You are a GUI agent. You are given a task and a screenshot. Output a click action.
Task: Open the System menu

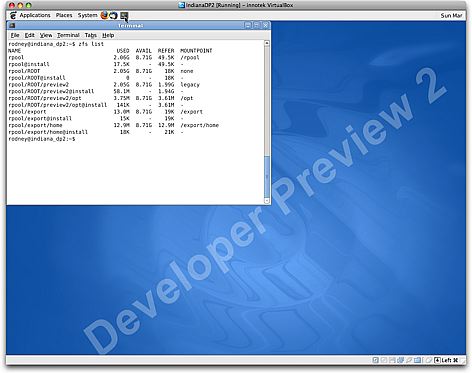tap(87, 15)
